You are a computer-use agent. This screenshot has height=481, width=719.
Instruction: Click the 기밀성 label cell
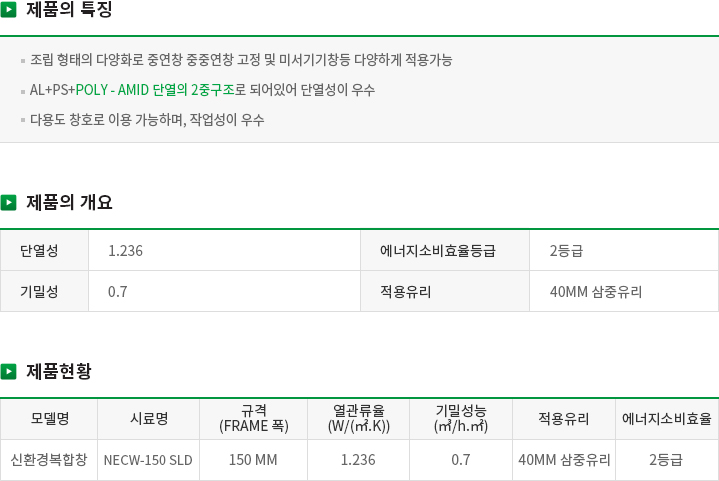(x=44, y=291)
